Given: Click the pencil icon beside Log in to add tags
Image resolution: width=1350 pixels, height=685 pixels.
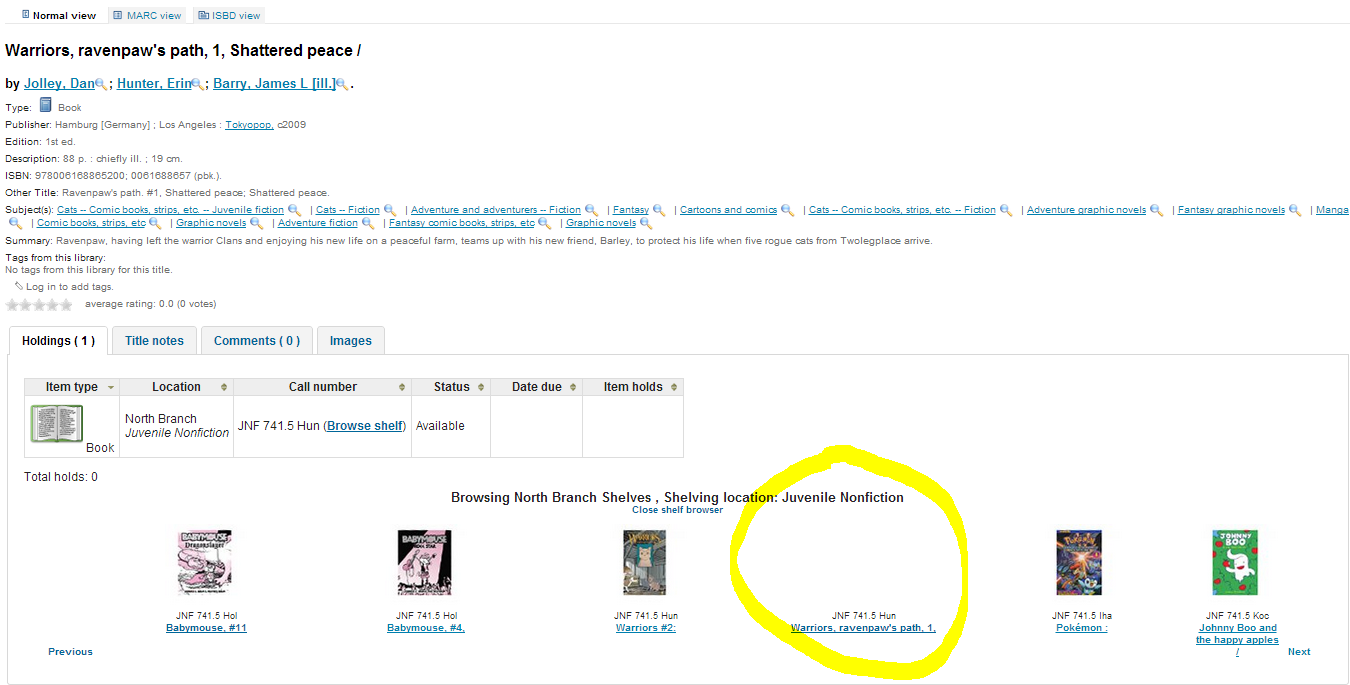Looking at the screenshot, I should click(18, 286).
